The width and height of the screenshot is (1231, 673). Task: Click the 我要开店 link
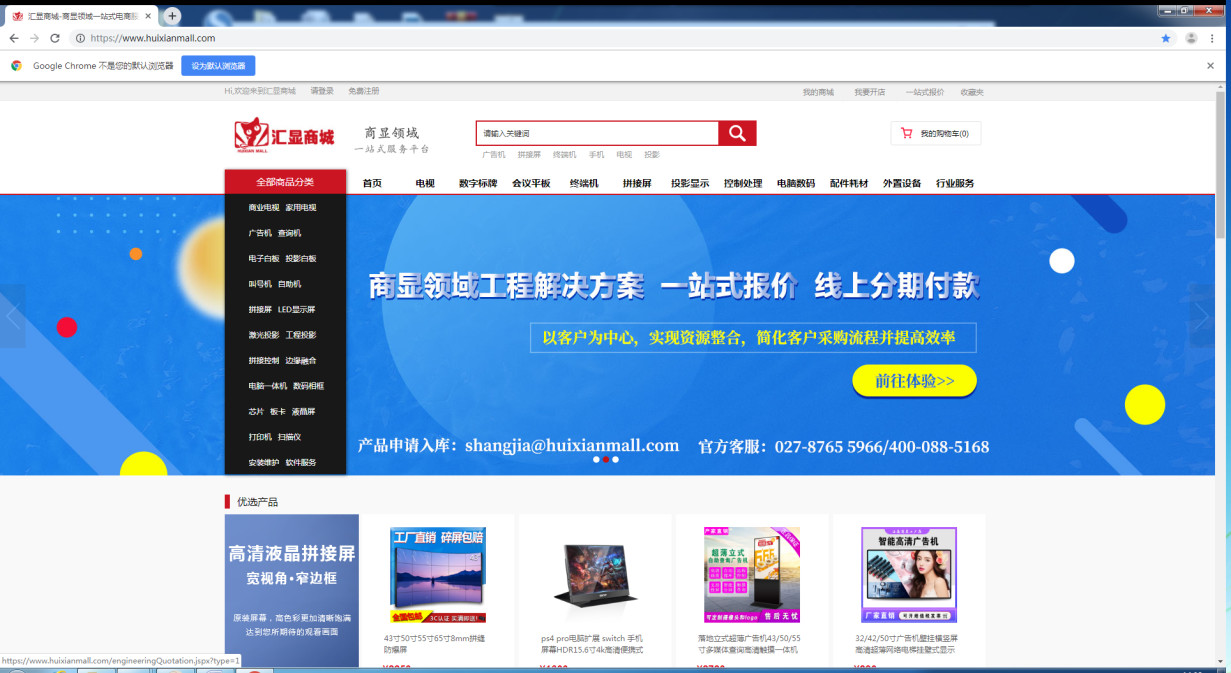coord(870,92)
